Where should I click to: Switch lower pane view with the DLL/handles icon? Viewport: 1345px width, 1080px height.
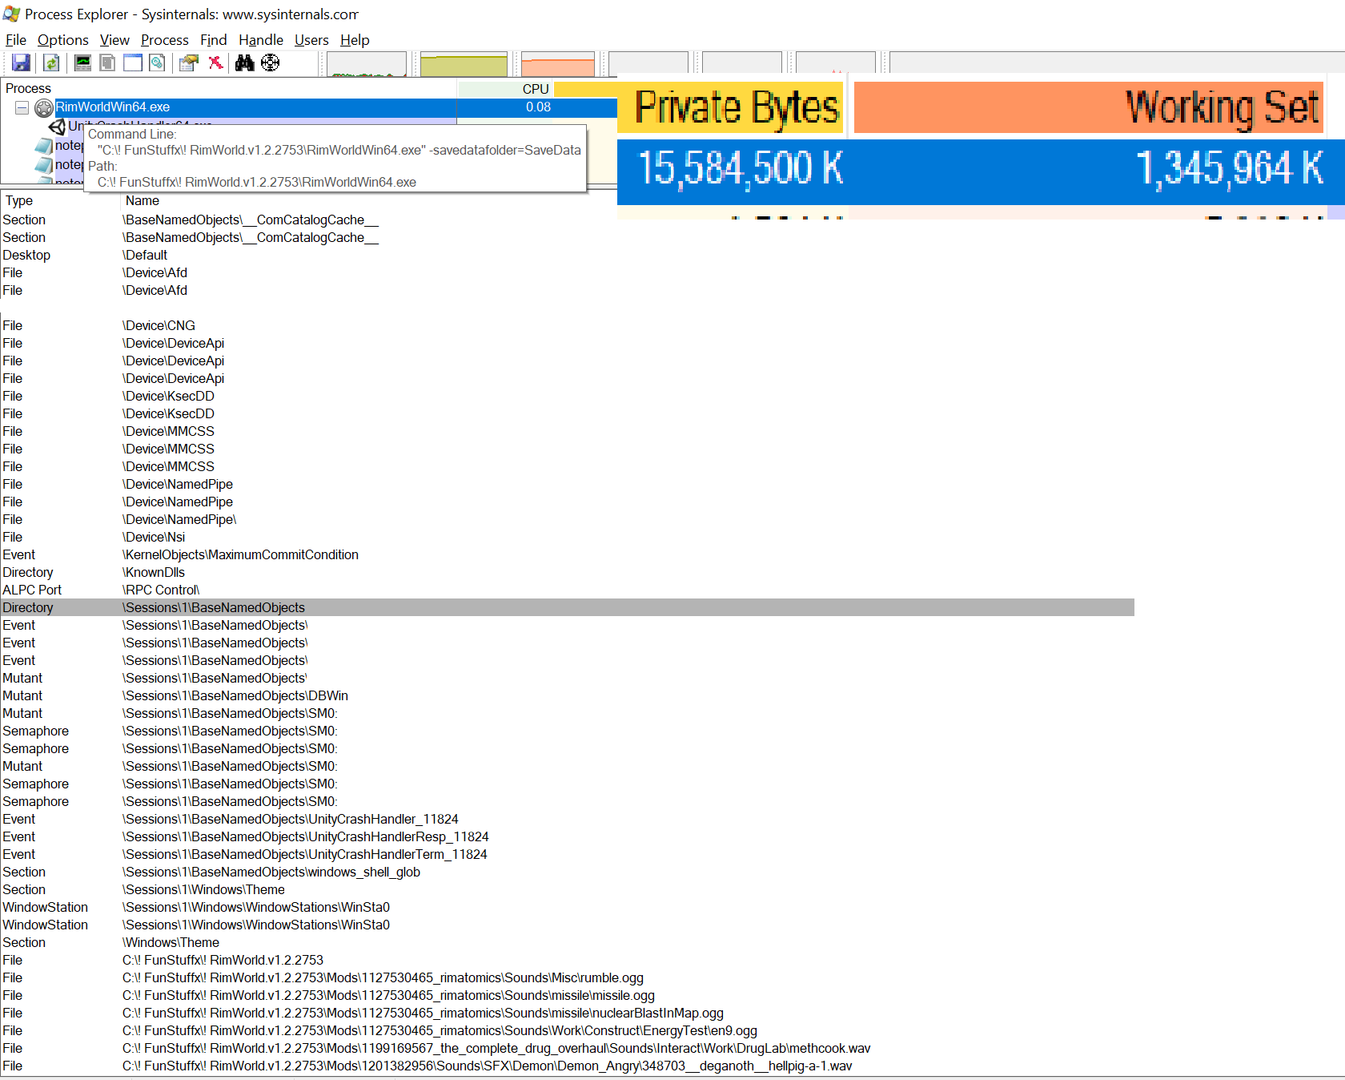(x=158, y=63)
